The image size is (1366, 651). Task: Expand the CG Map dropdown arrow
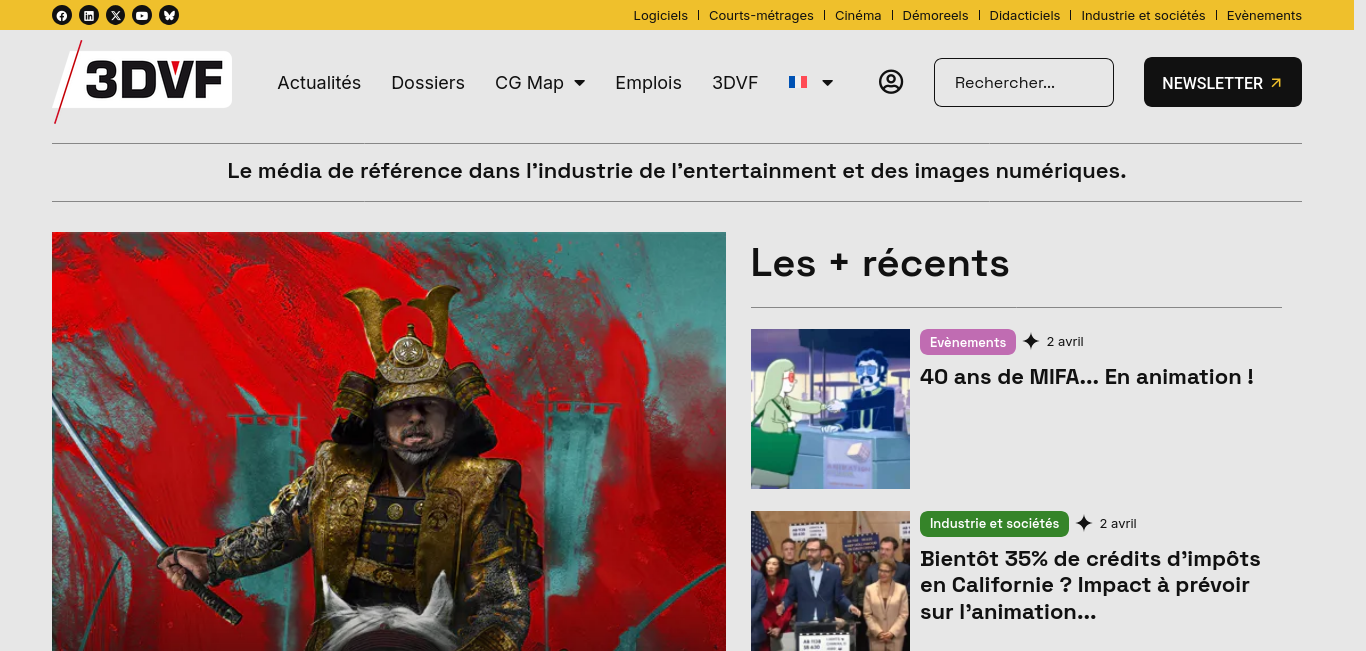(579, 83)
